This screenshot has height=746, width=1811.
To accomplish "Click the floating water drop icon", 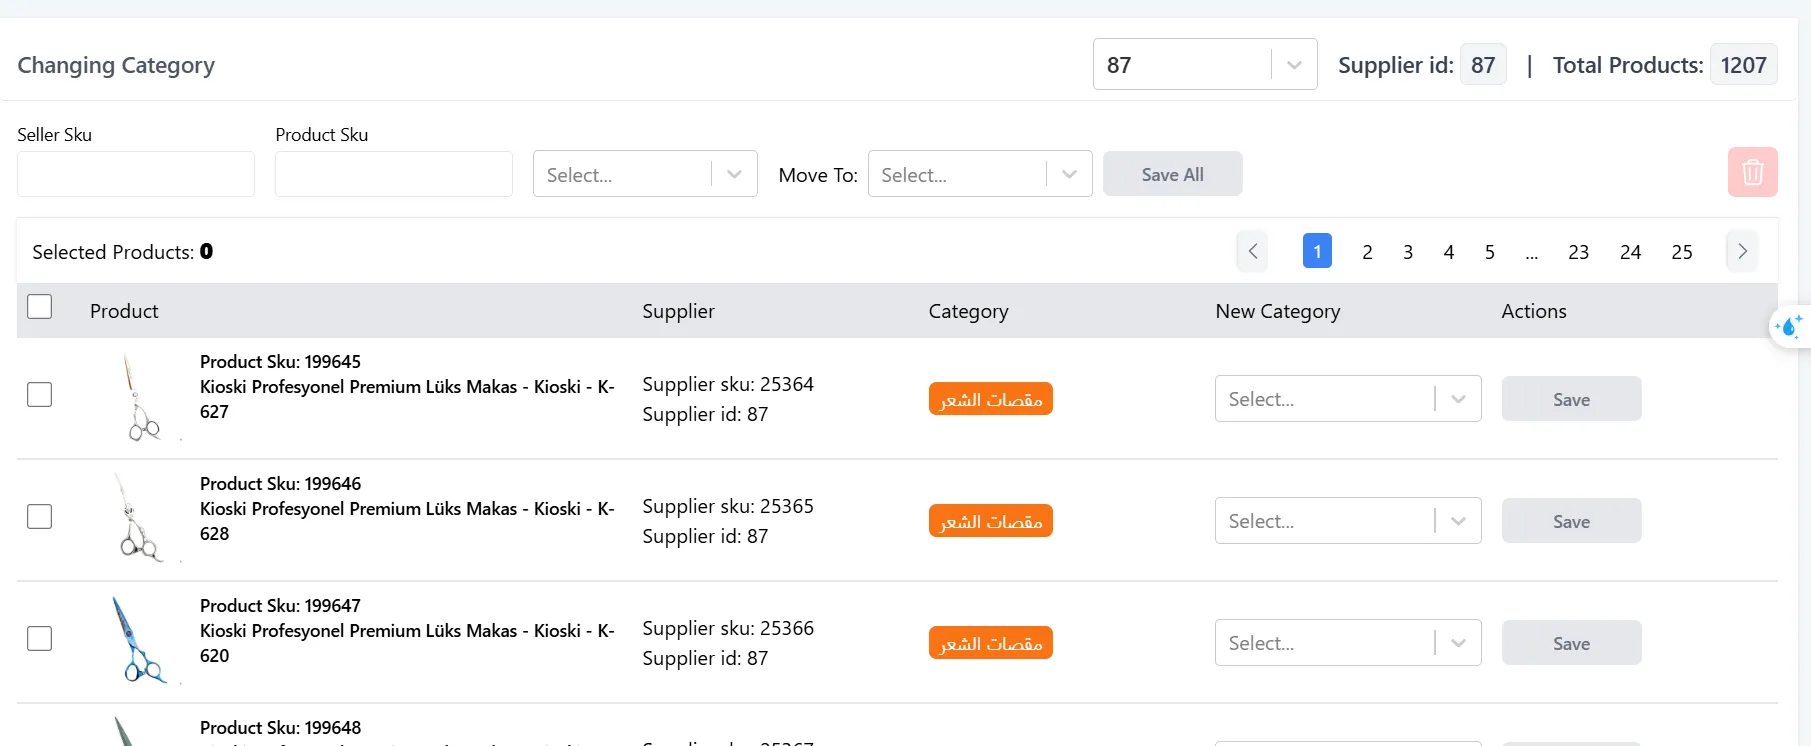I will (x=1788, y=327).
